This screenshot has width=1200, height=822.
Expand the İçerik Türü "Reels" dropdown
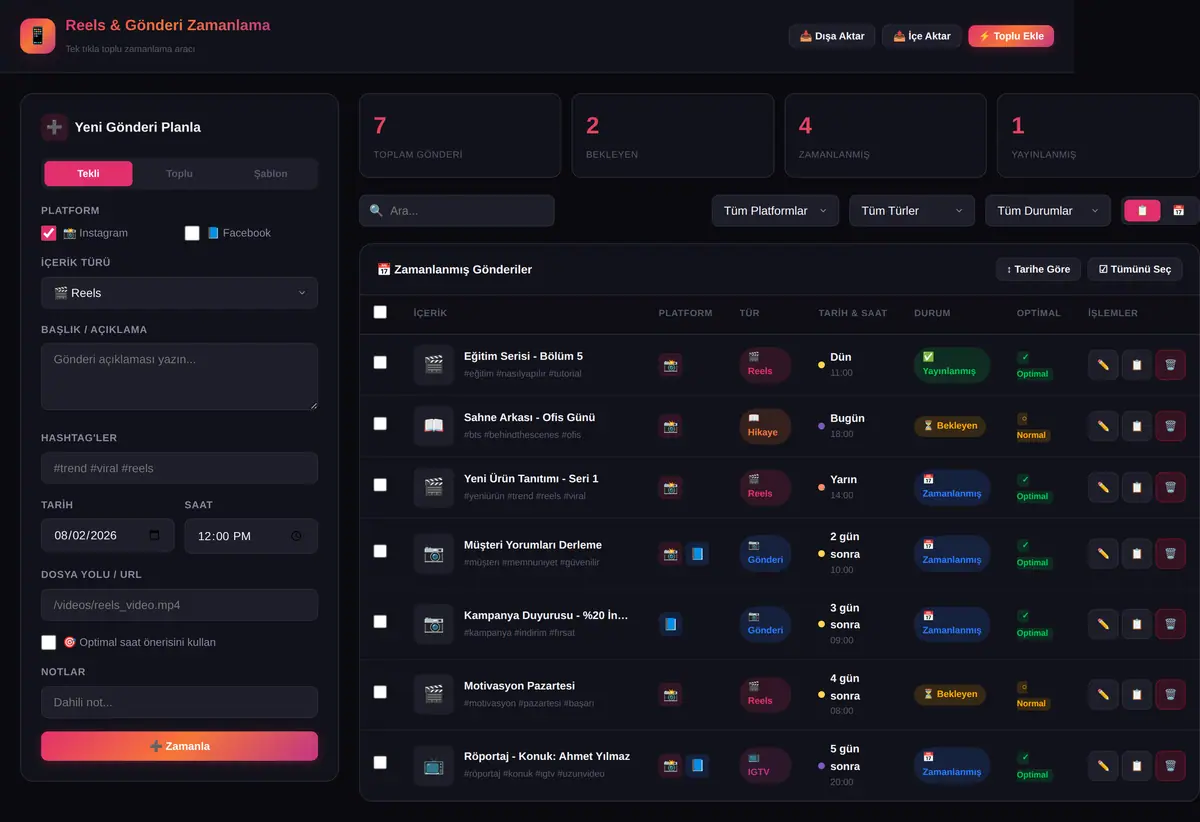click(180, 293)
